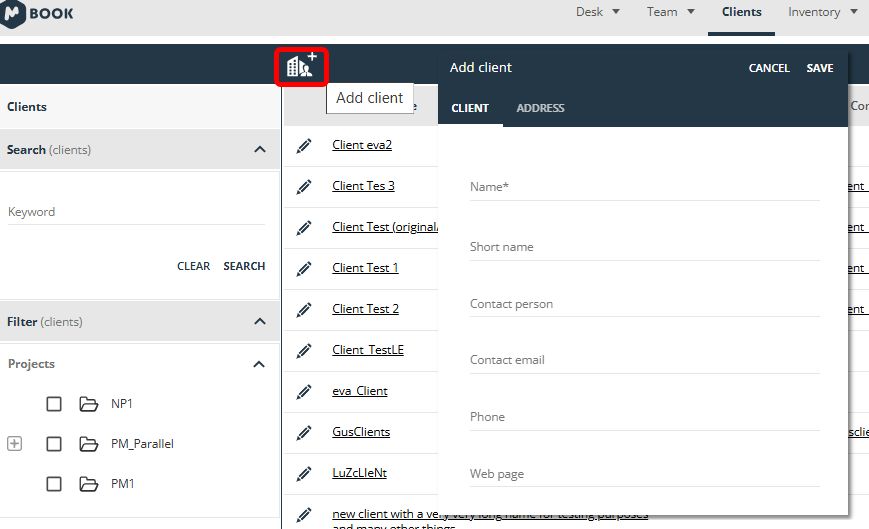The height and width of the screenshot is (529, 869).
Task: Select the Clients menu item
Action: (742, 12)
